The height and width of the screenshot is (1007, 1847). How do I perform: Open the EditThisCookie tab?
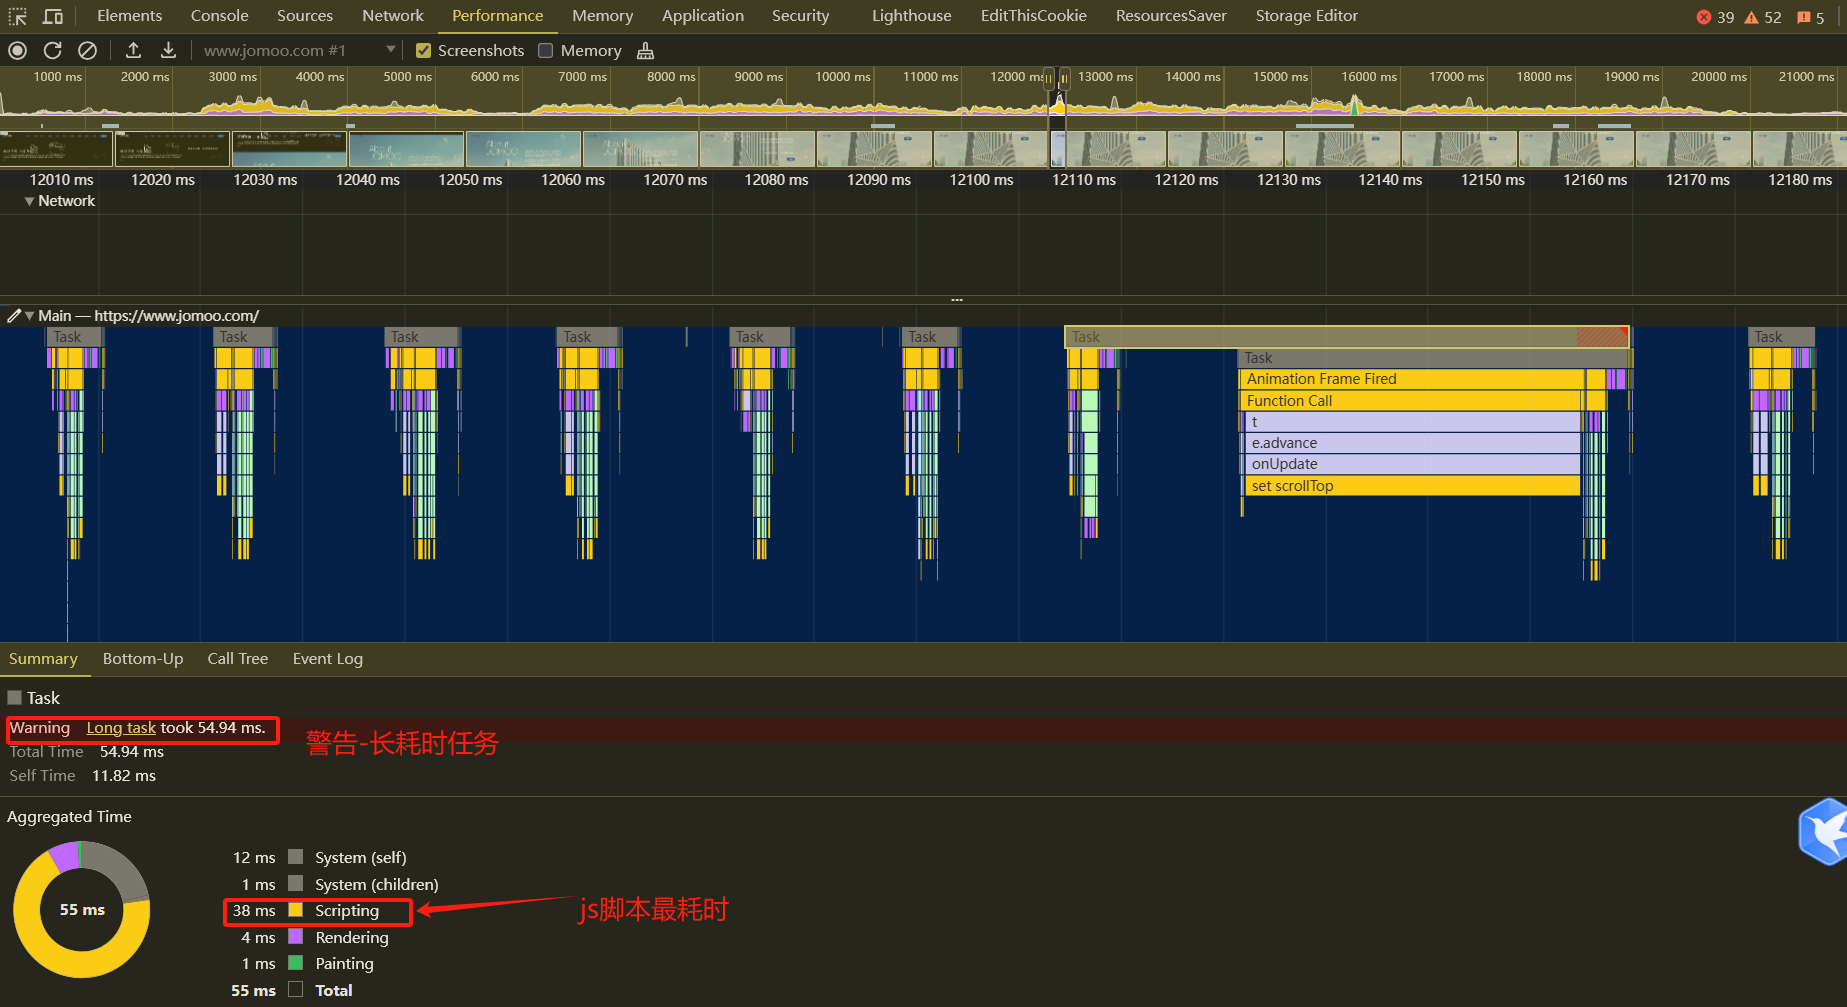(1034, 16)
